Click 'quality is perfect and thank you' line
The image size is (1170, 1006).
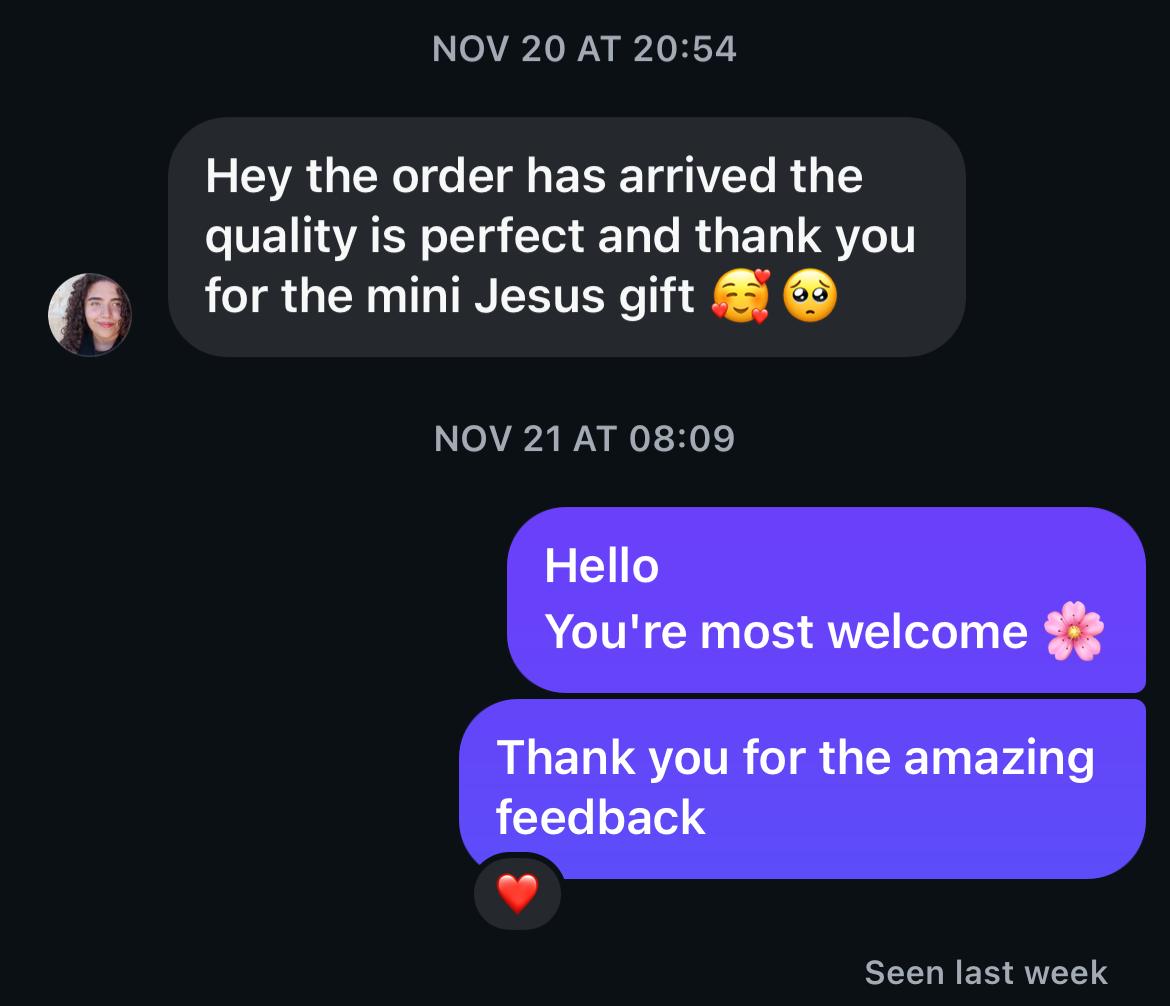point(560,237)
